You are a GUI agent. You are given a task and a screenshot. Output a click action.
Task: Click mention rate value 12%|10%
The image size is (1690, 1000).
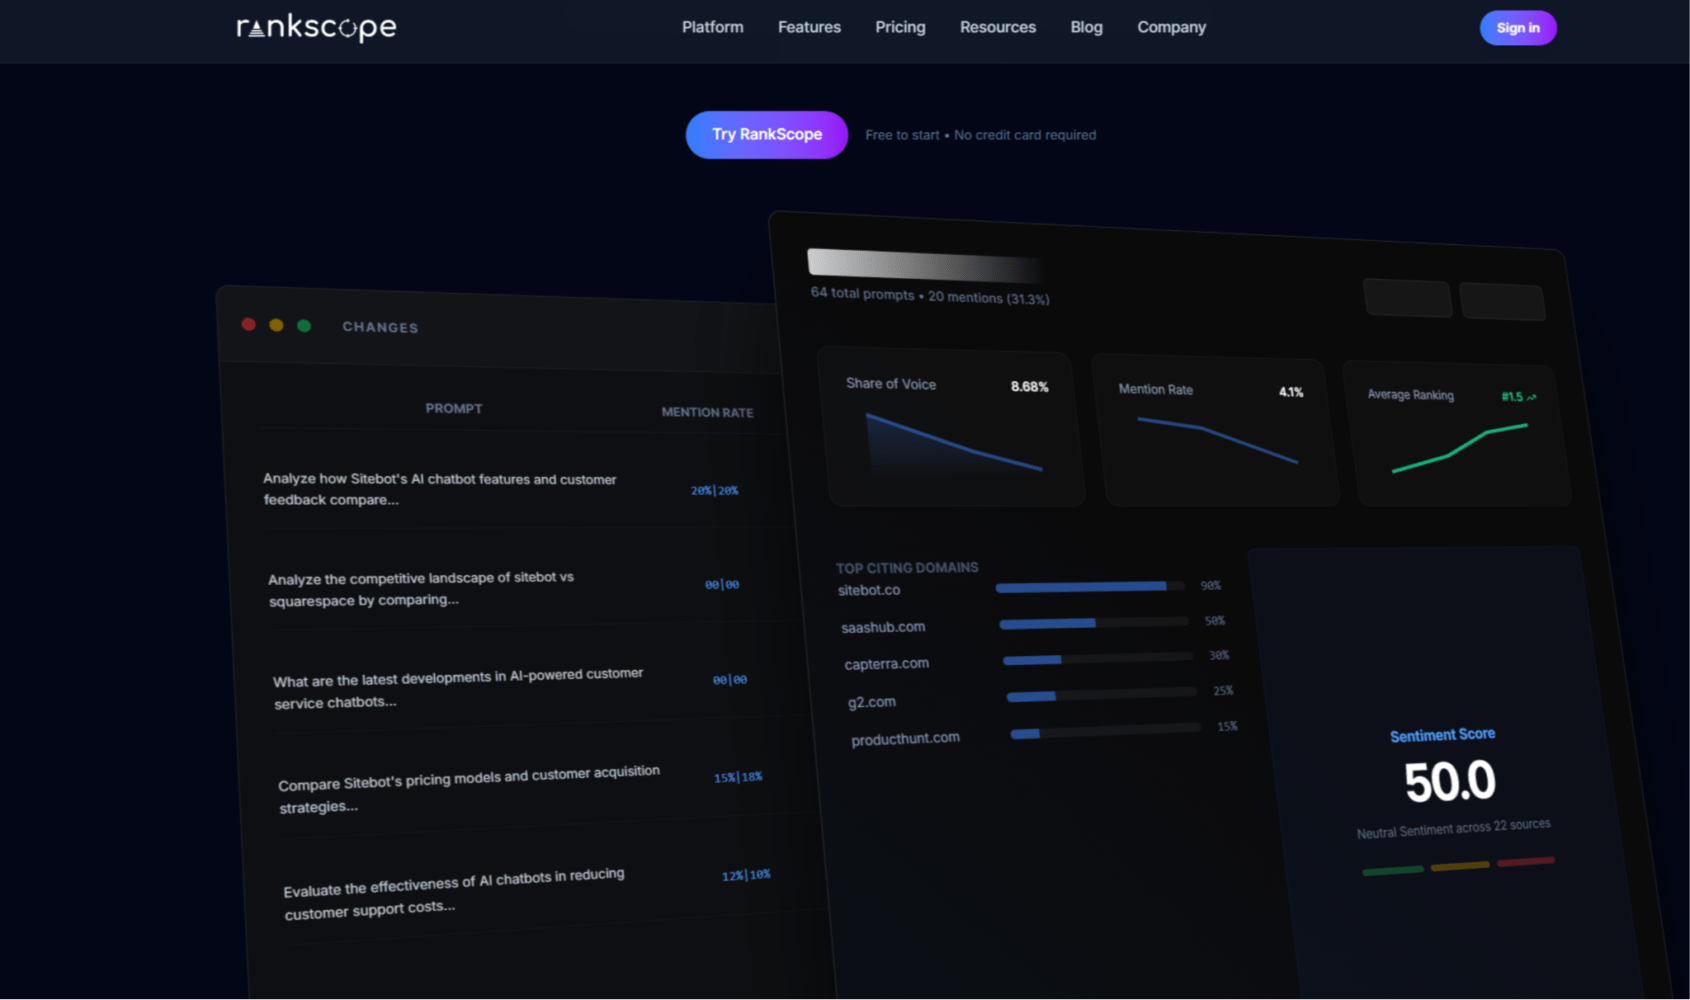(x=746, y=875)
